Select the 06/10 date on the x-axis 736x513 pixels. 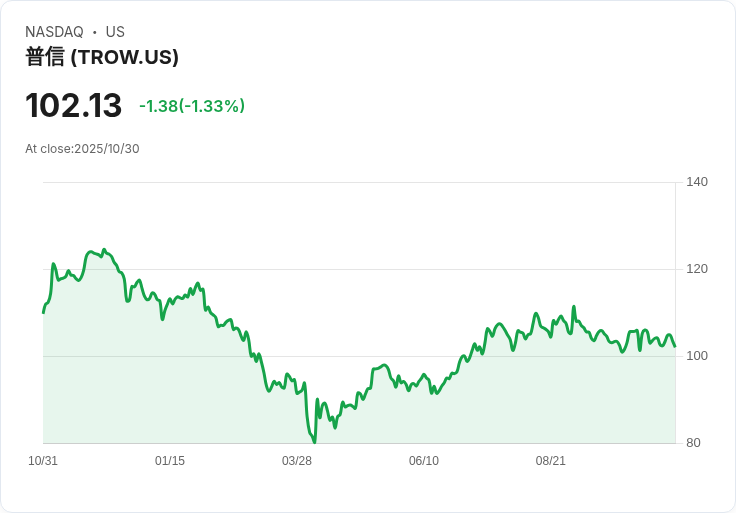[424, 461]
